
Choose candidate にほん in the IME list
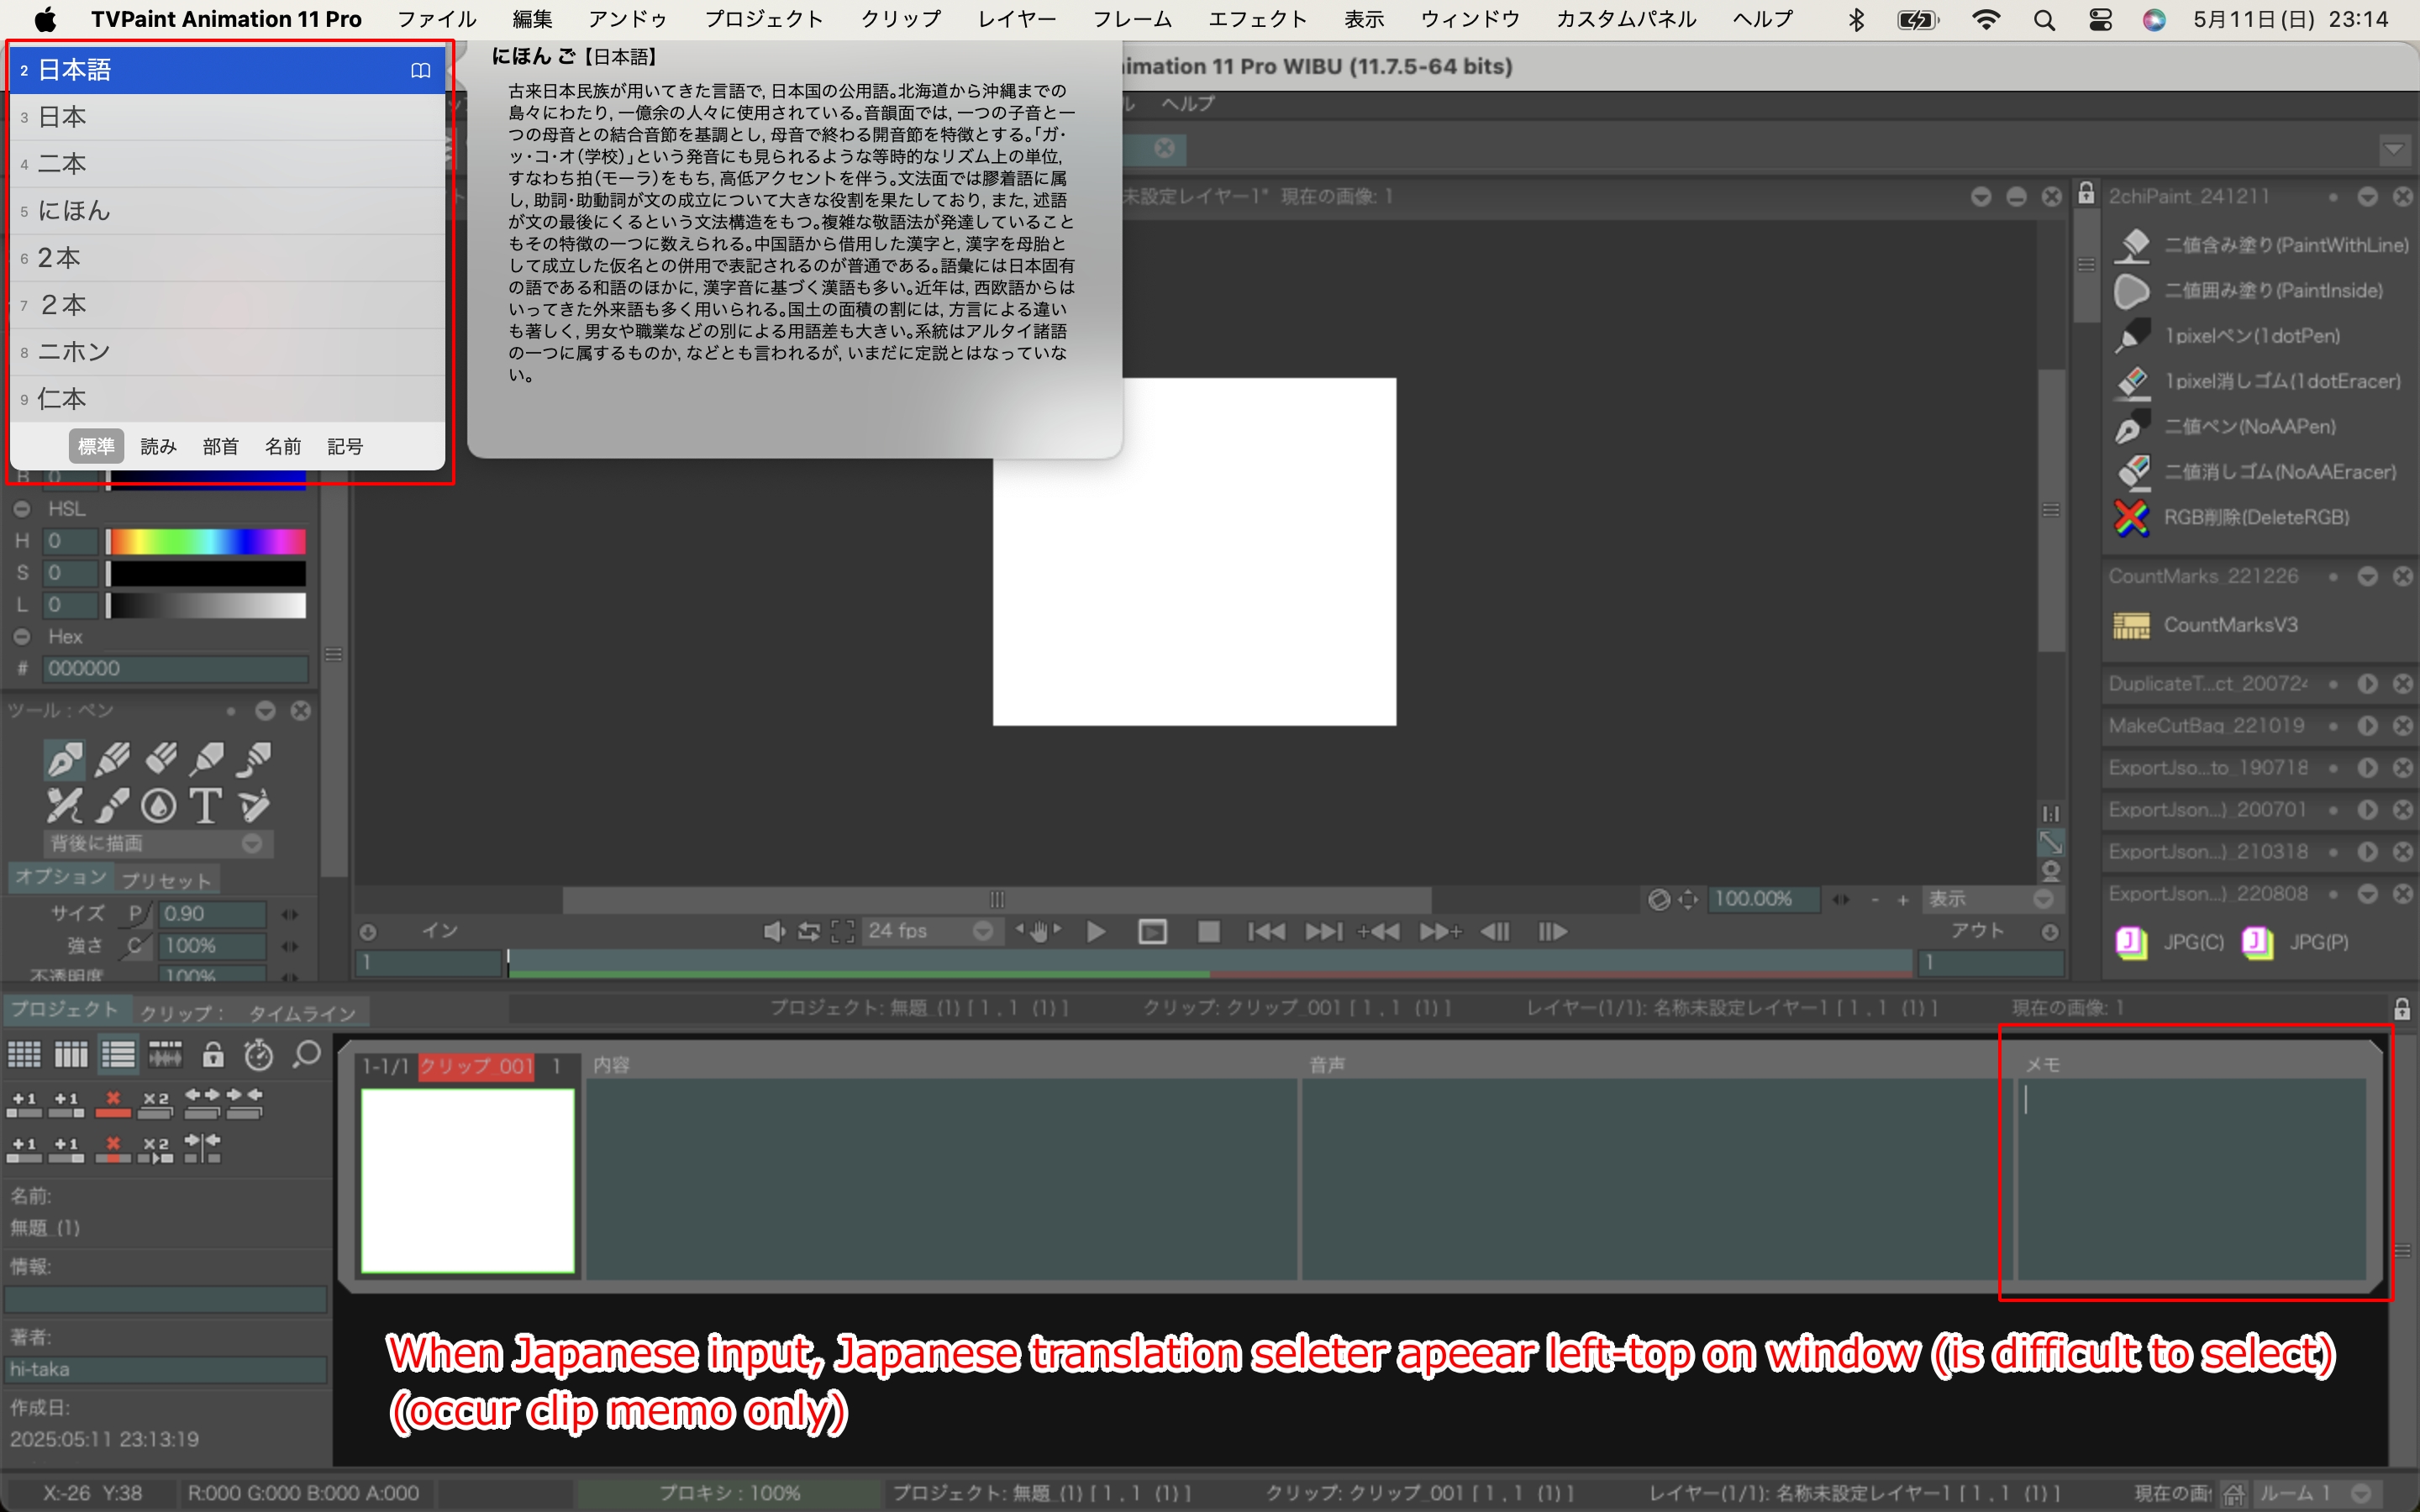(x=227, y=211)
